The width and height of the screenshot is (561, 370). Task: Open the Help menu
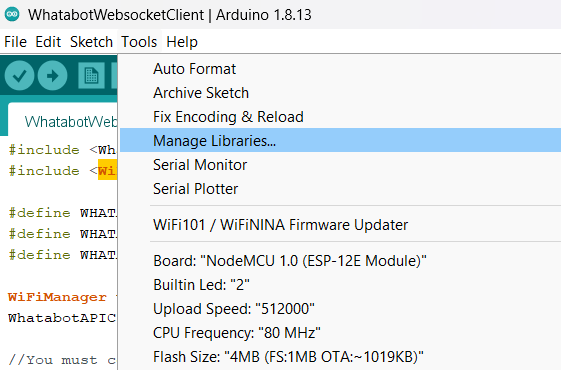(x=182, y=42)
